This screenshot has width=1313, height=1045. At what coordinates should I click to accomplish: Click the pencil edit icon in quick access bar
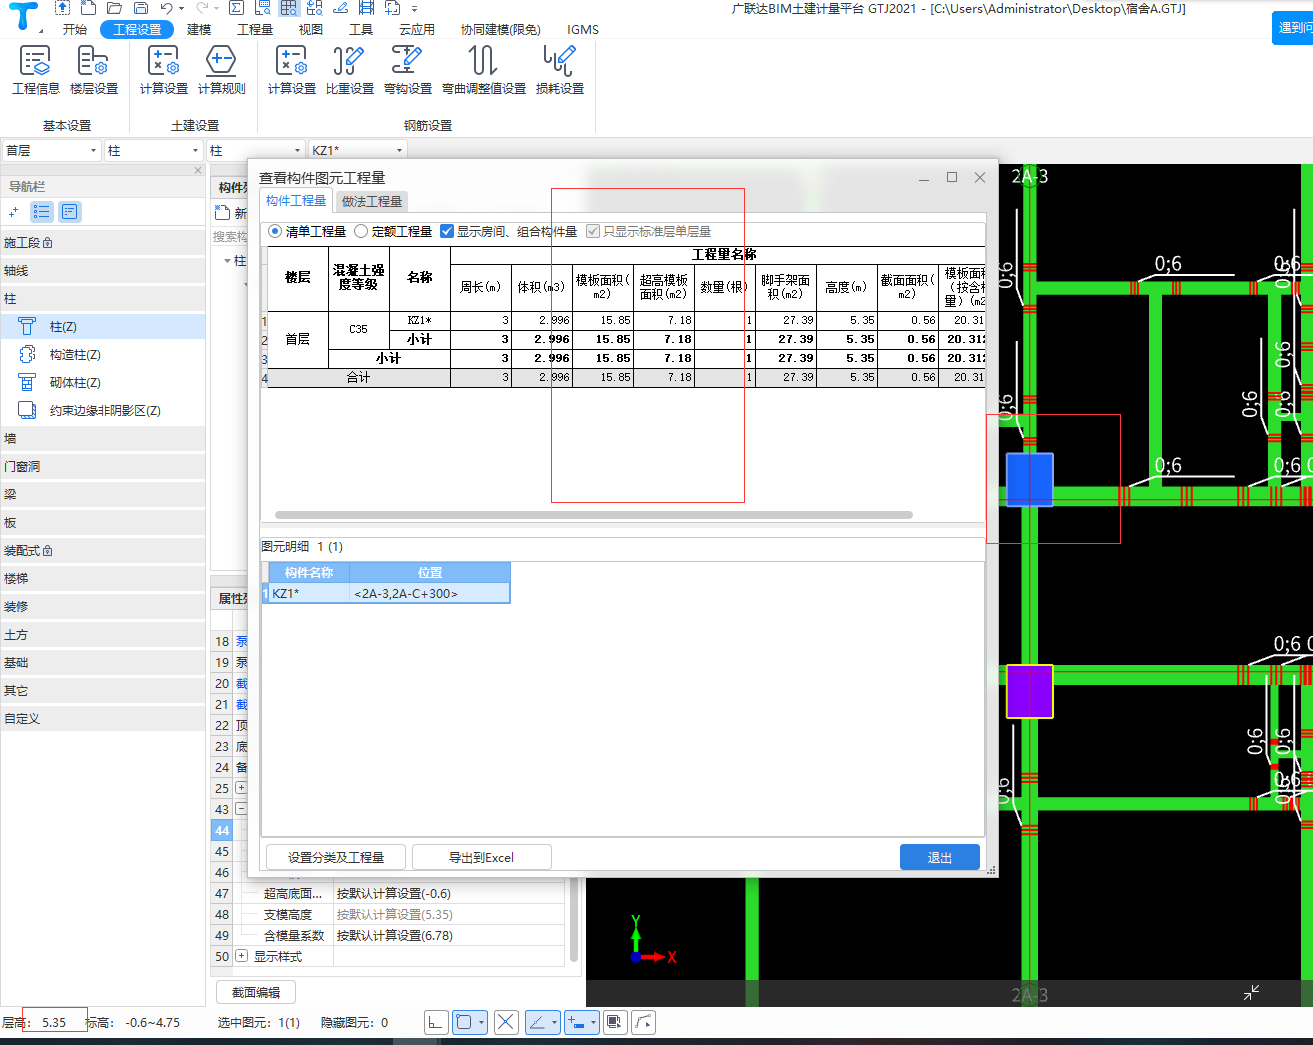340,8
